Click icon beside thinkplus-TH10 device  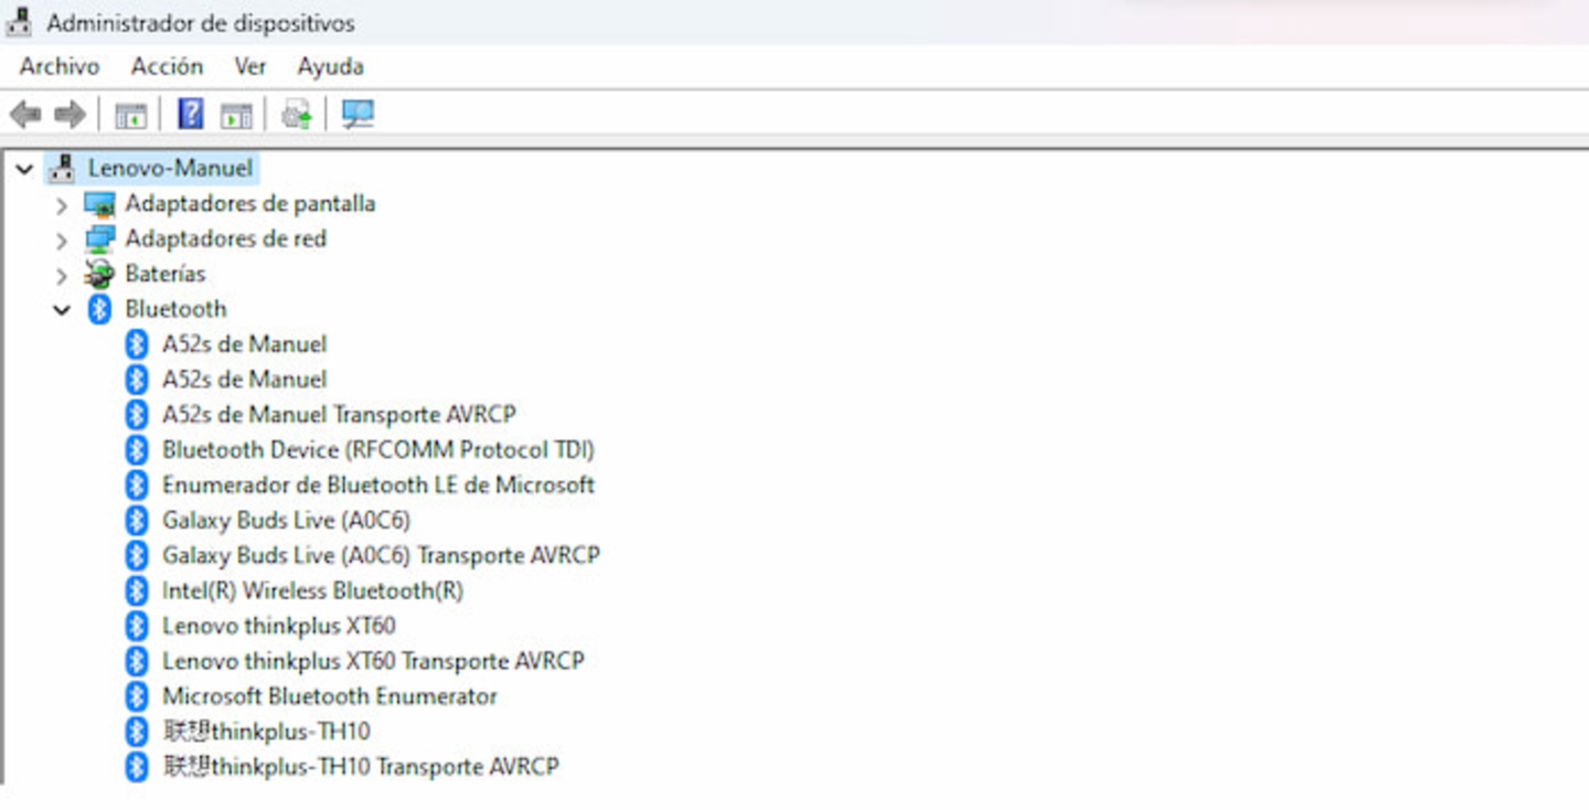tap(137, 732)
